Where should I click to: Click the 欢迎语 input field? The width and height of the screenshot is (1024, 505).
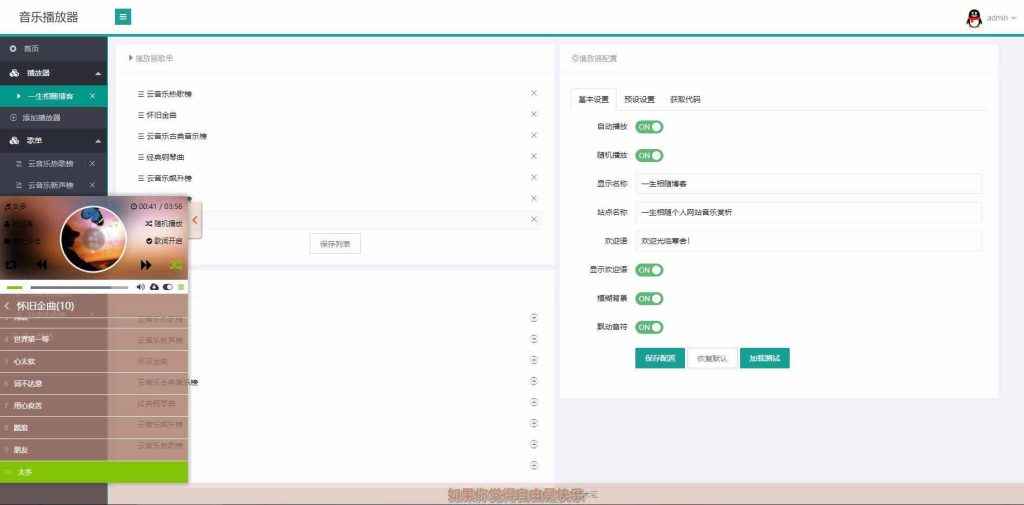808,240
